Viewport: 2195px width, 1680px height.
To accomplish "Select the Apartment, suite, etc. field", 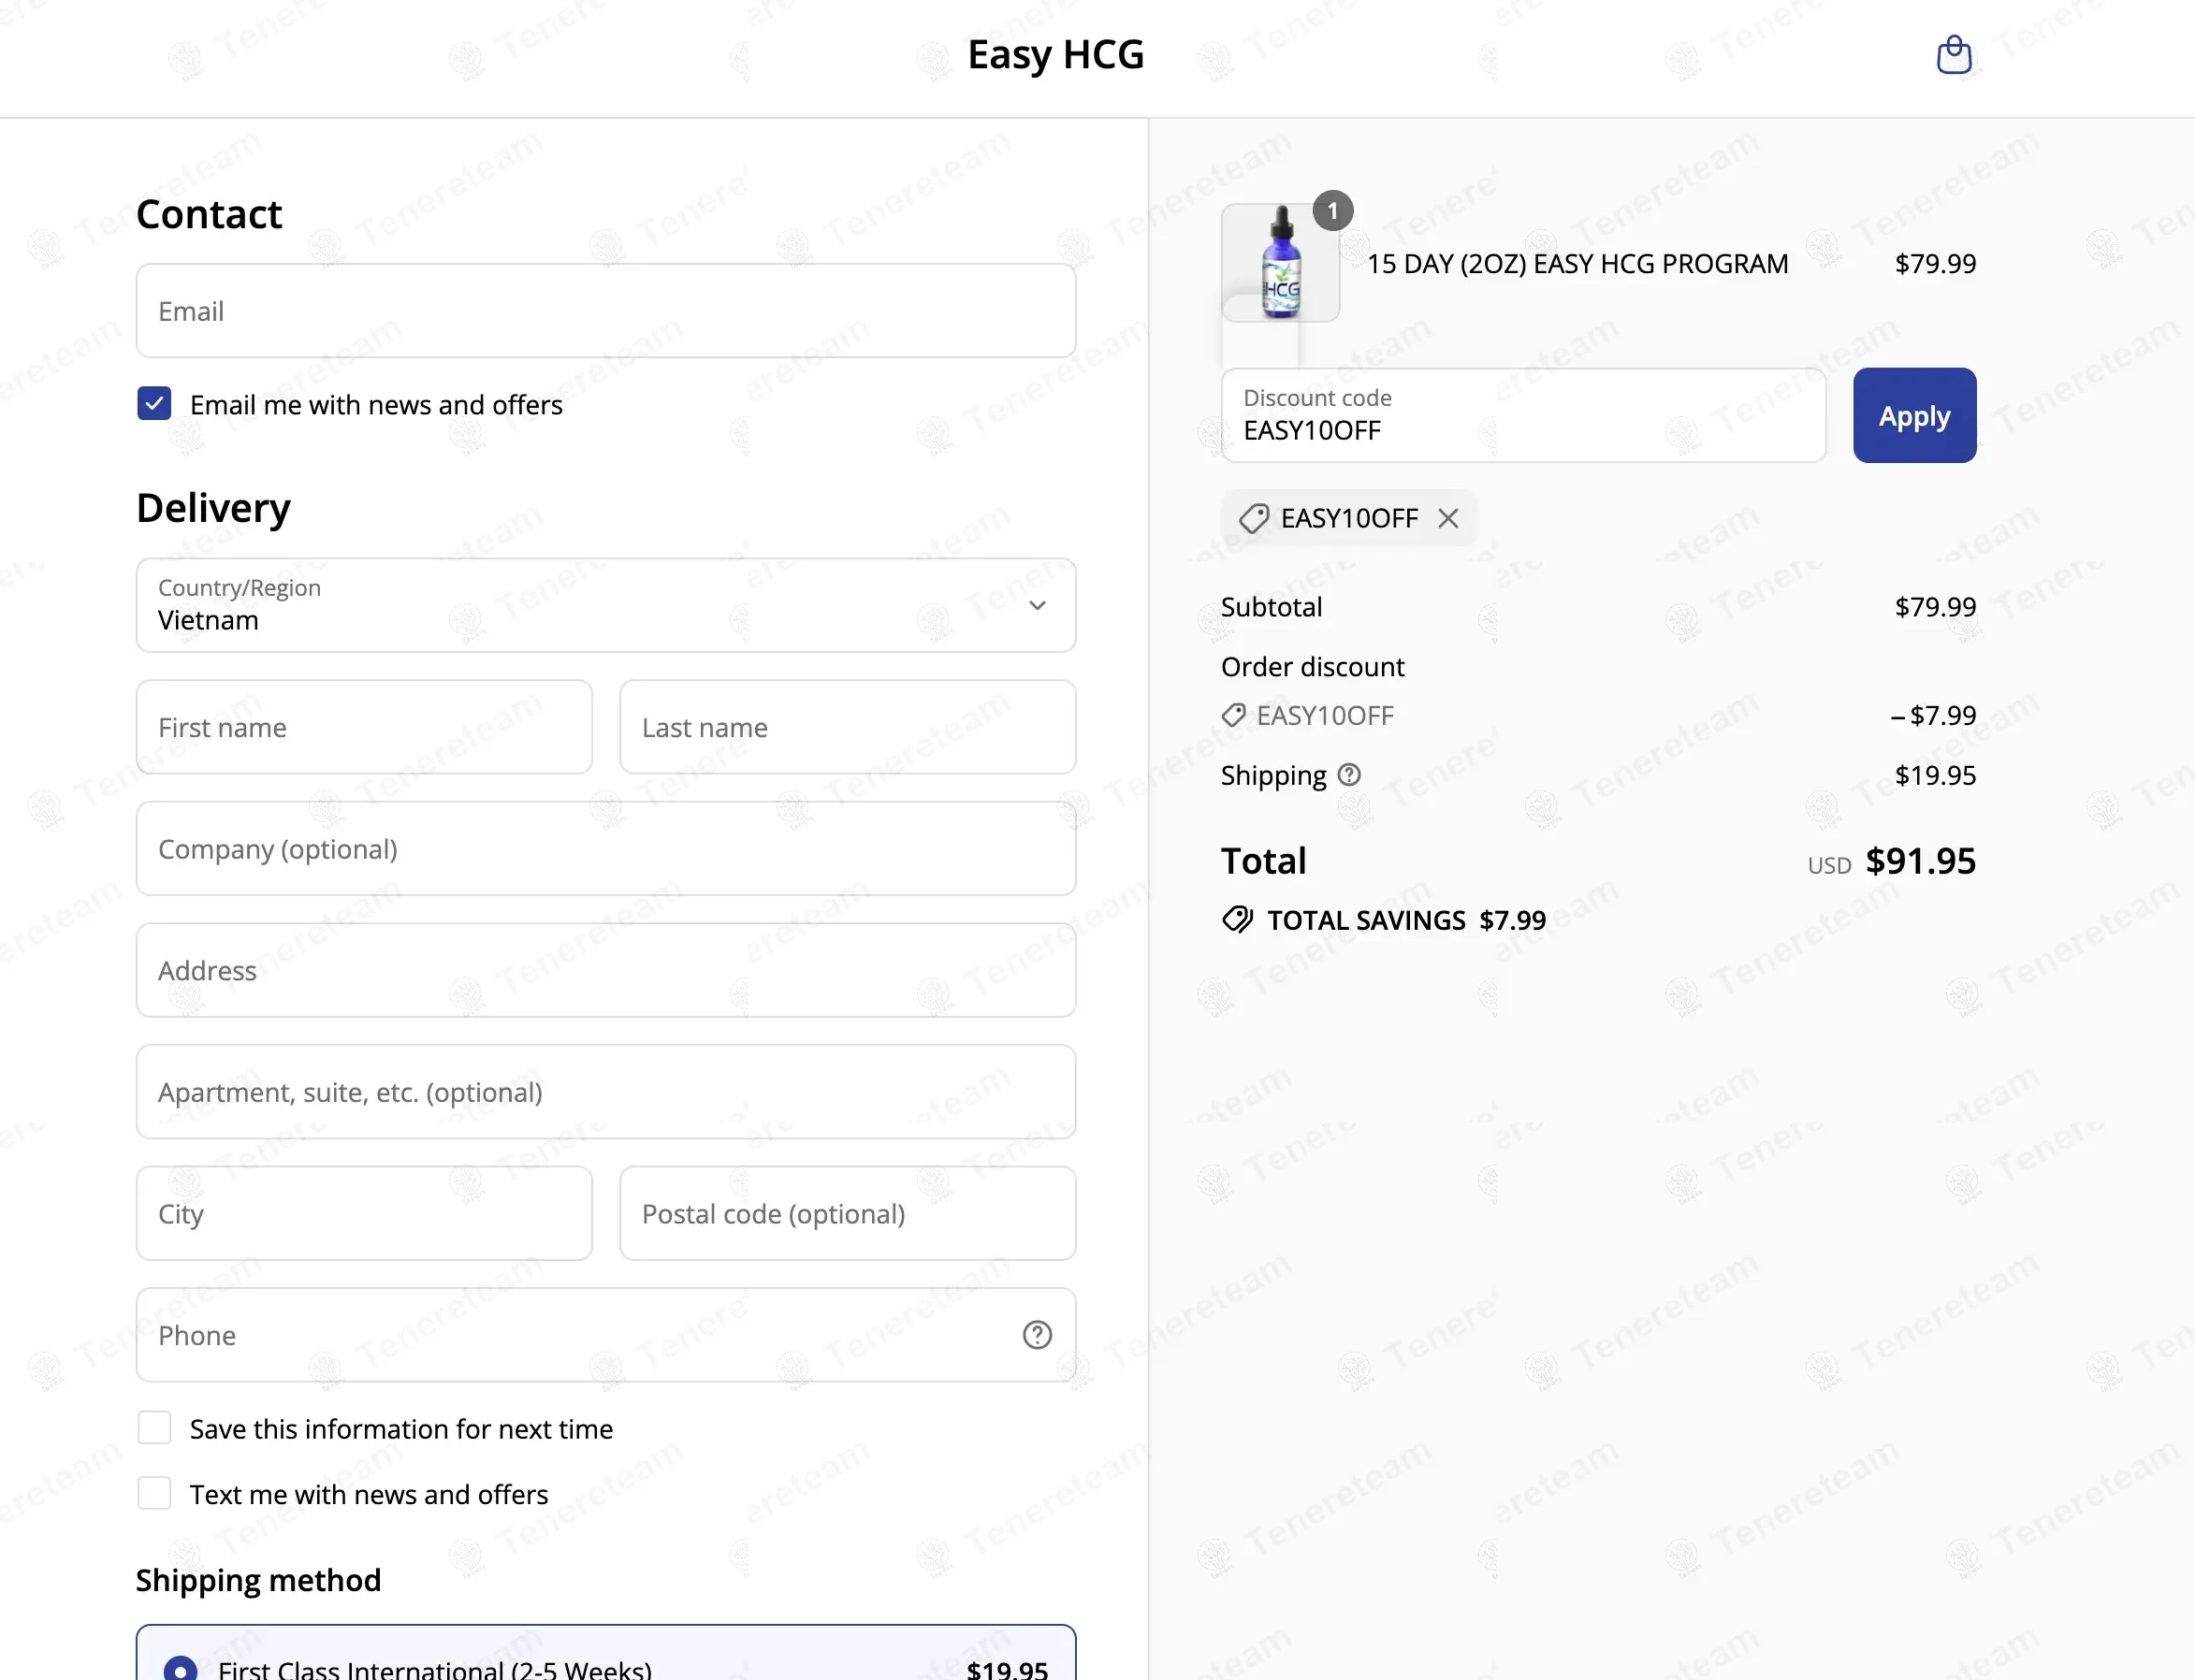I will pos(606,1092).
